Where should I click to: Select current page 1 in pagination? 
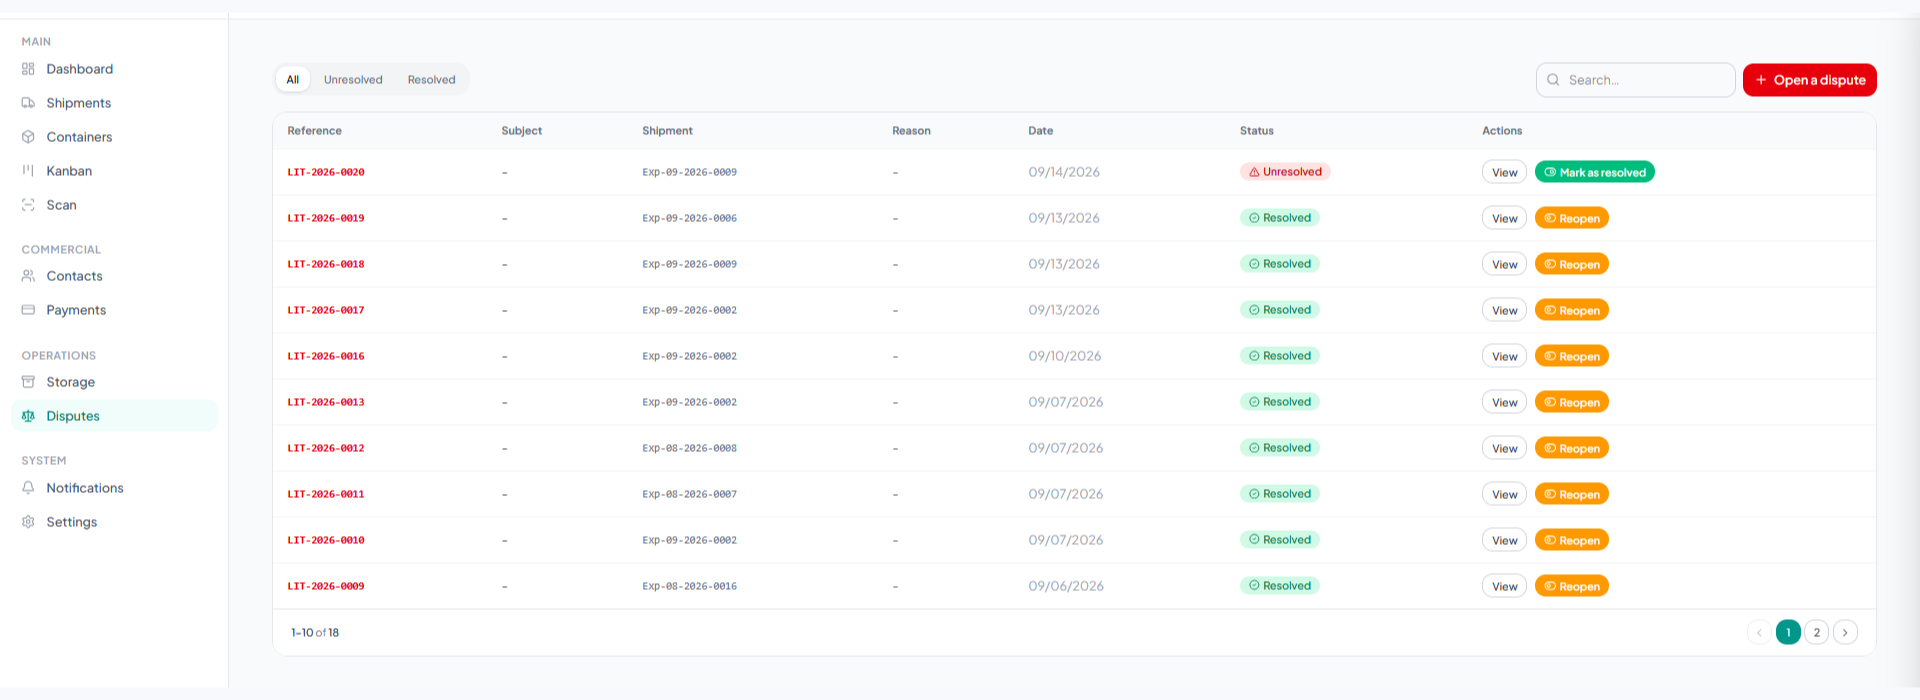pos(1788,632)
